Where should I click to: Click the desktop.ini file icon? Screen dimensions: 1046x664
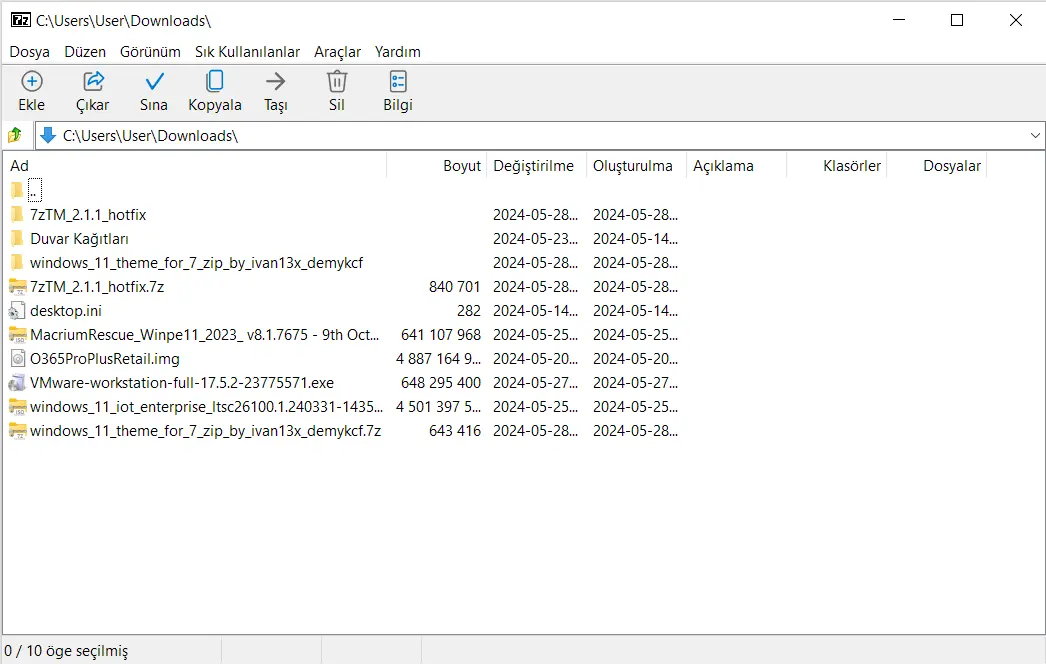17,311
